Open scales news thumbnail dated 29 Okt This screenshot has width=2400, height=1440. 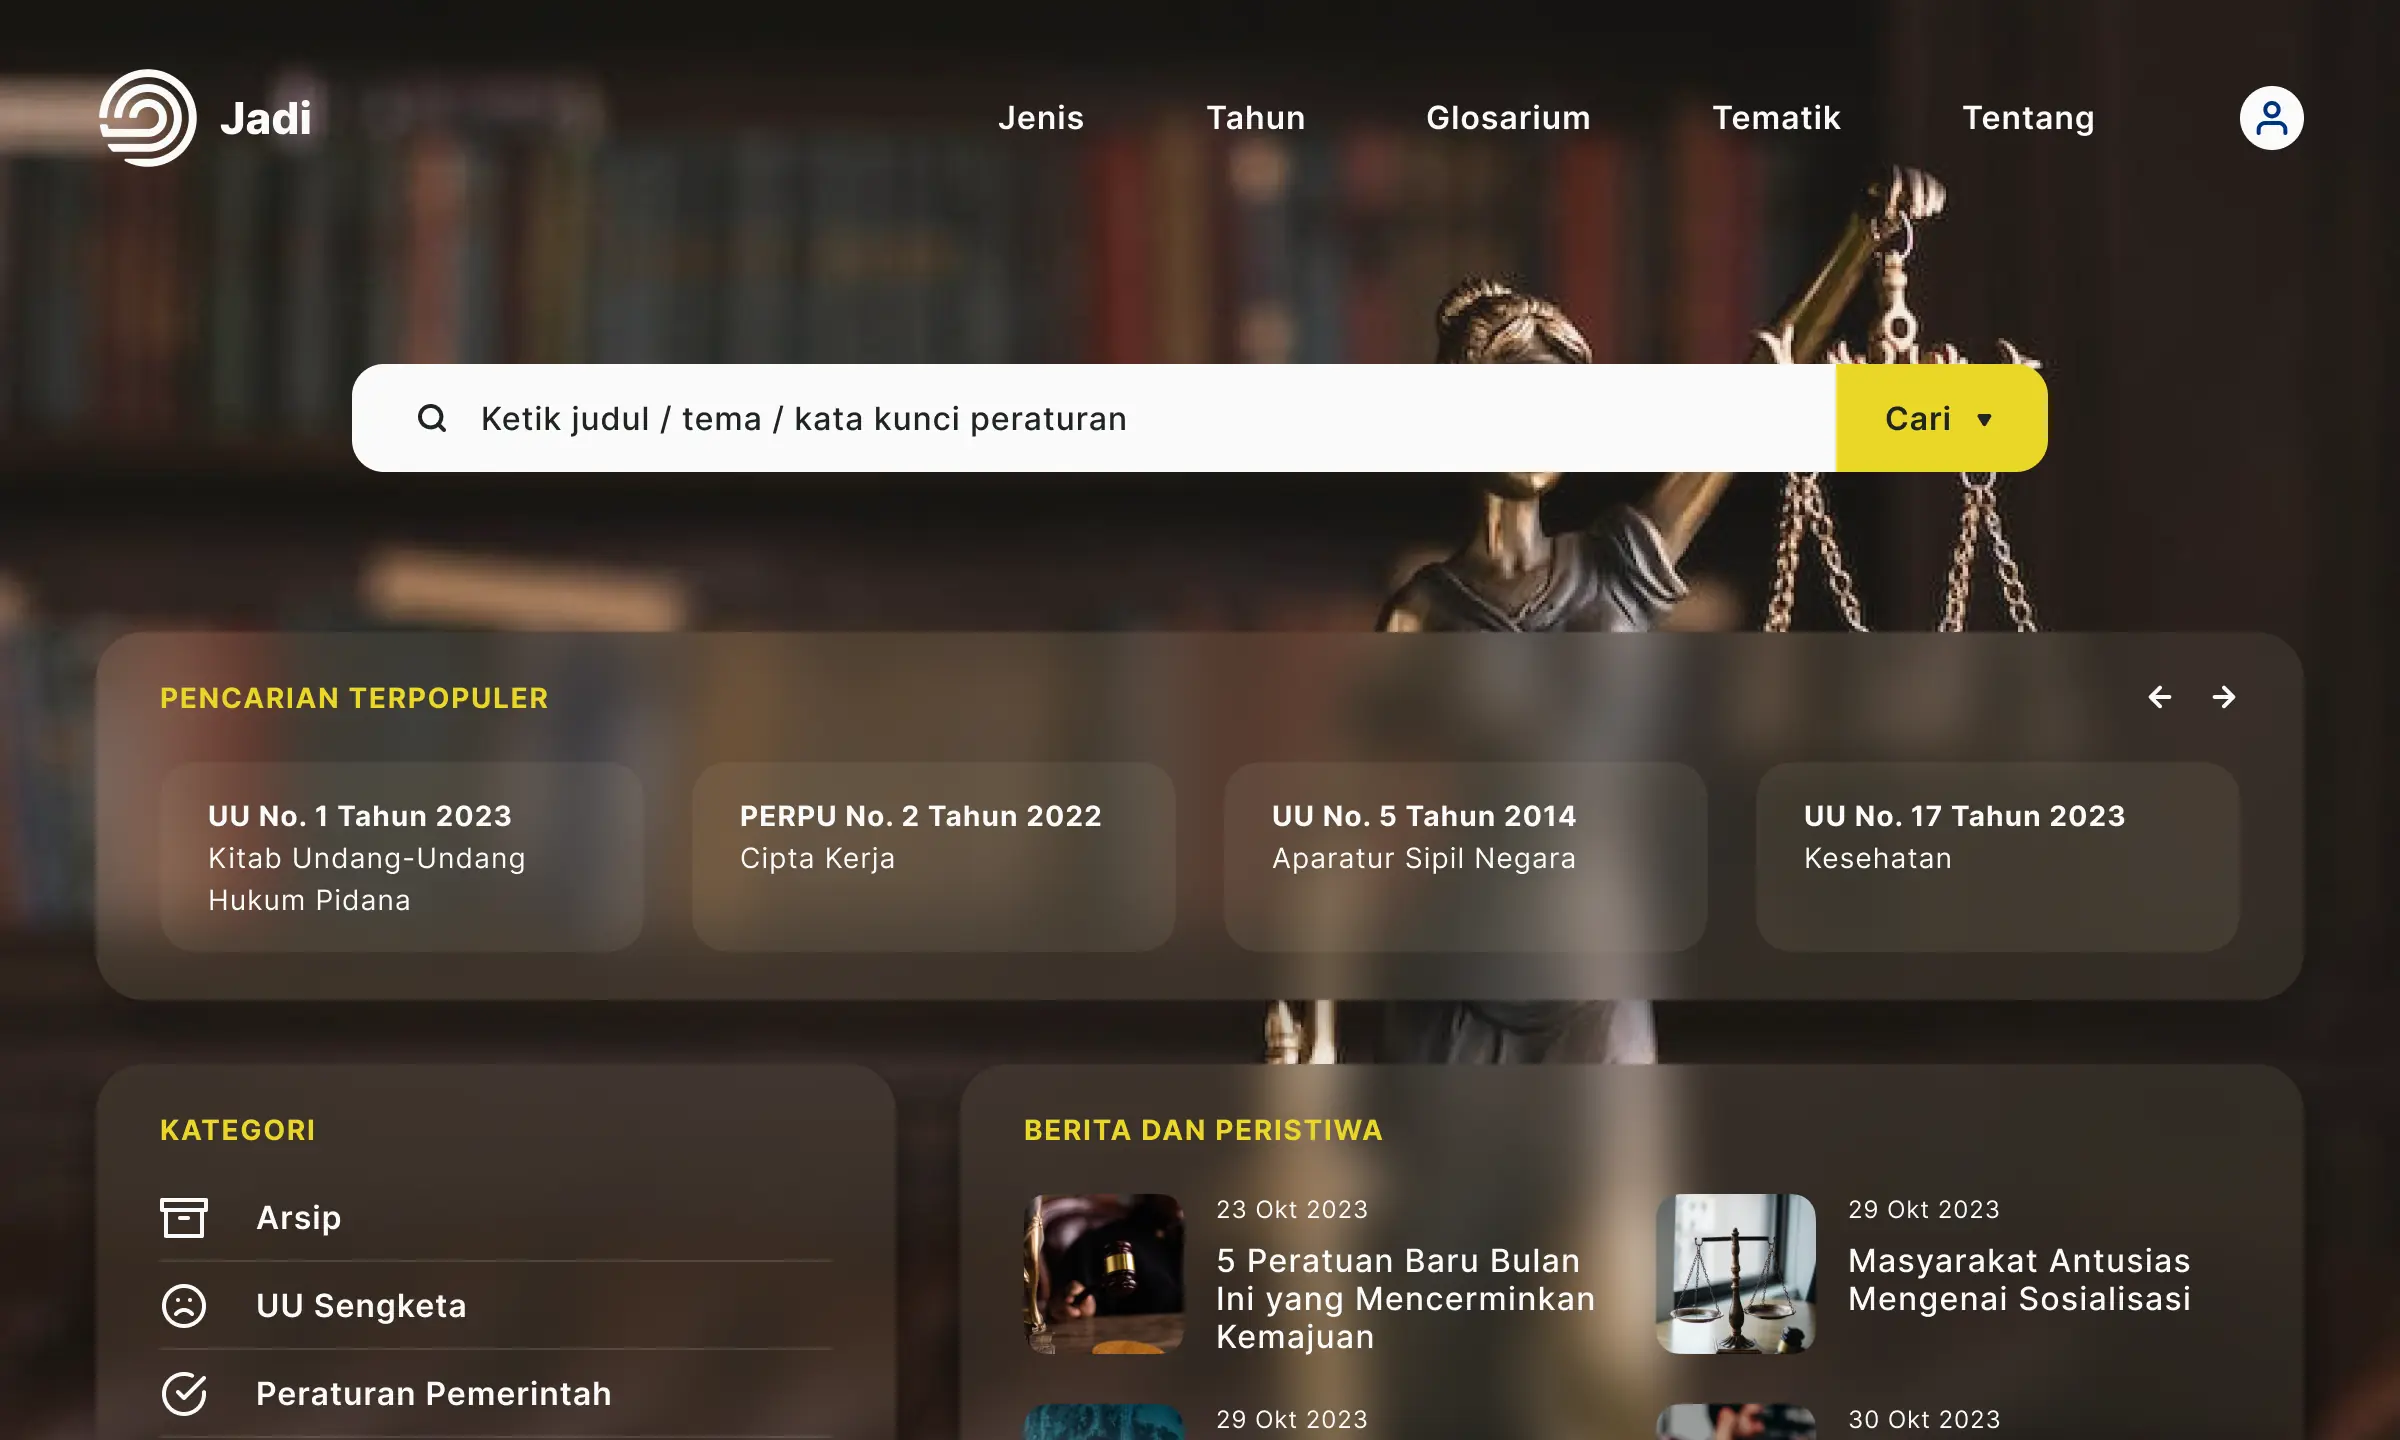(x=1736, y=1273)
